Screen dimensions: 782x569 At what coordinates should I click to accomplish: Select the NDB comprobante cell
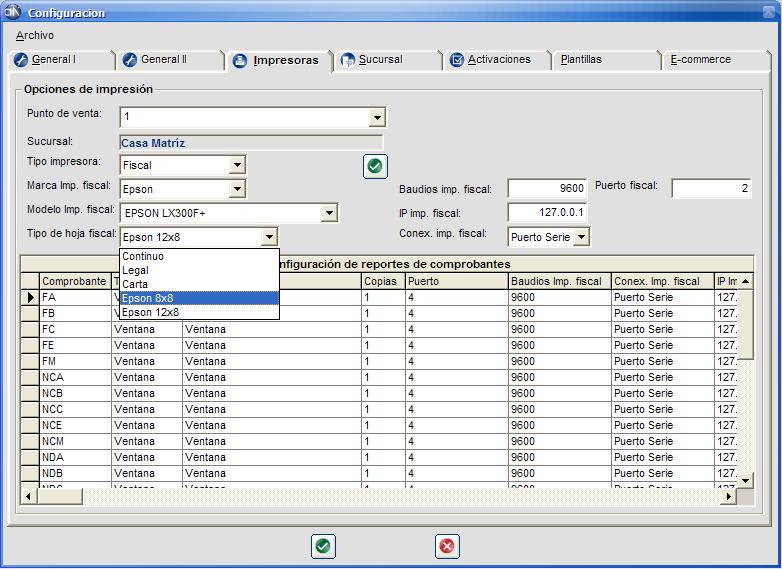75,473
